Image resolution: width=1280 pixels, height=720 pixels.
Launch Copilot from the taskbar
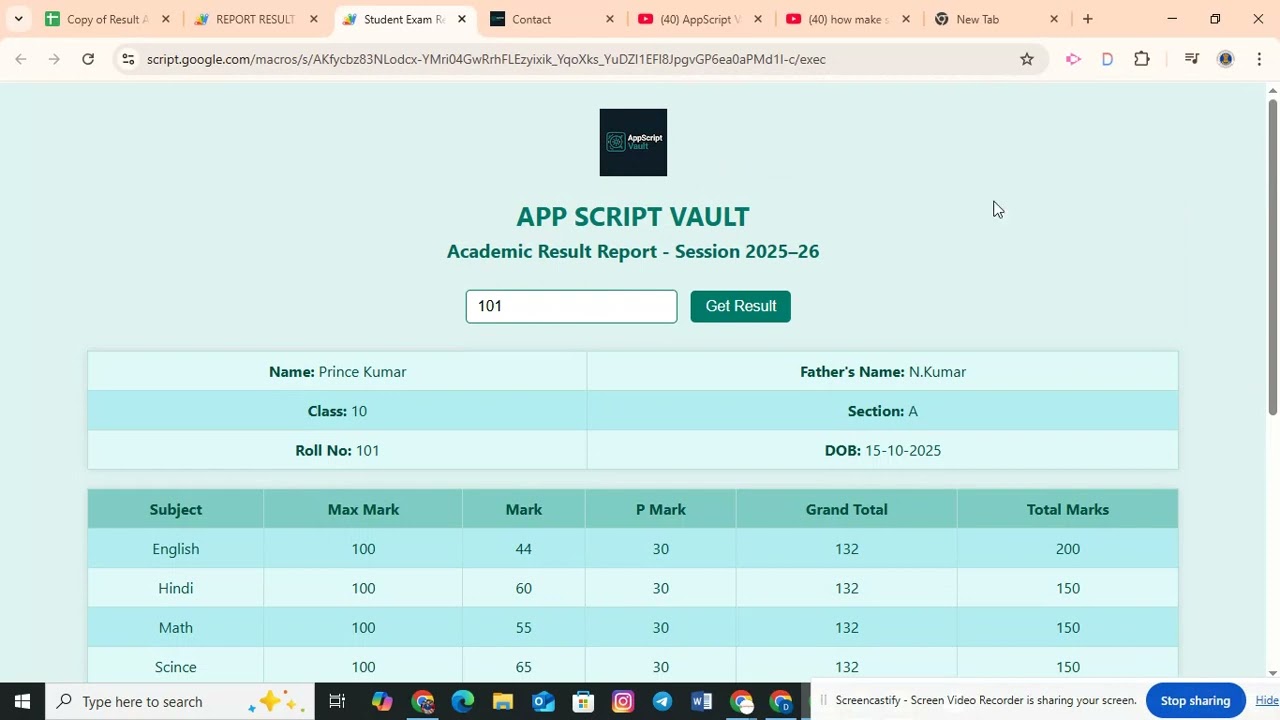(382, 701)
